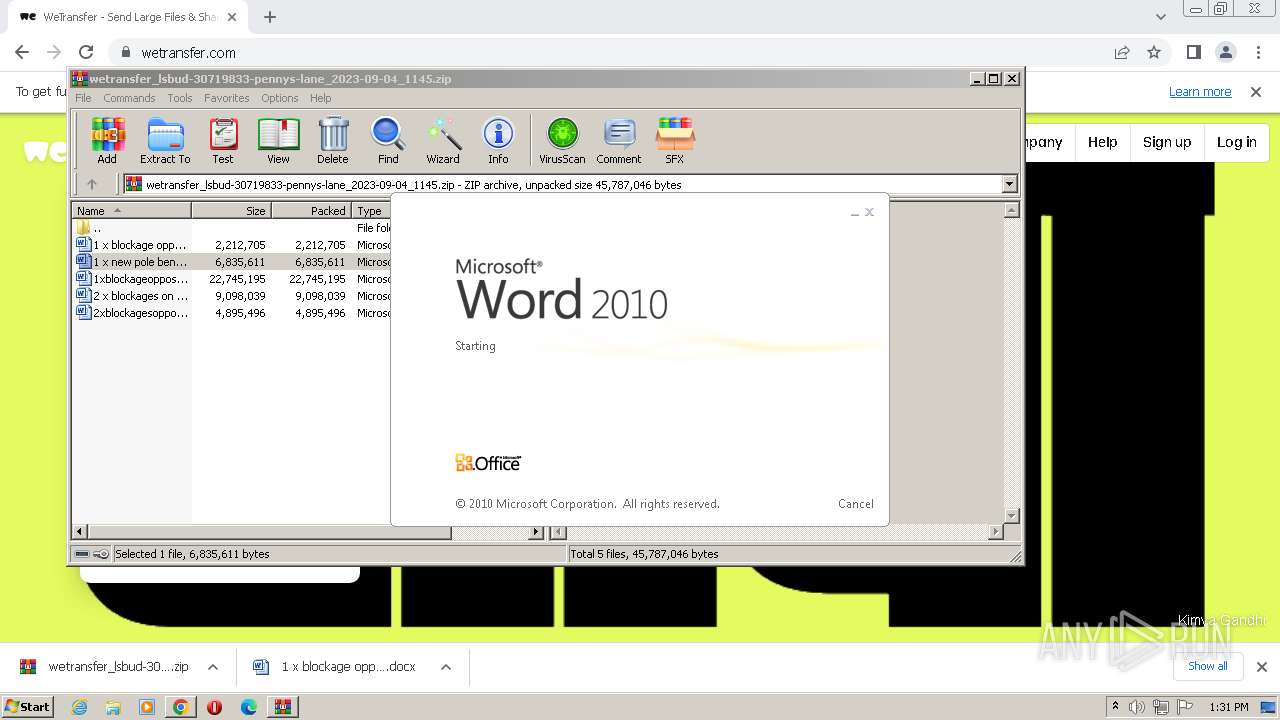Click the file list vertical scrollbar down arrow
The image size is (1280, 720).
point(1012,516)
